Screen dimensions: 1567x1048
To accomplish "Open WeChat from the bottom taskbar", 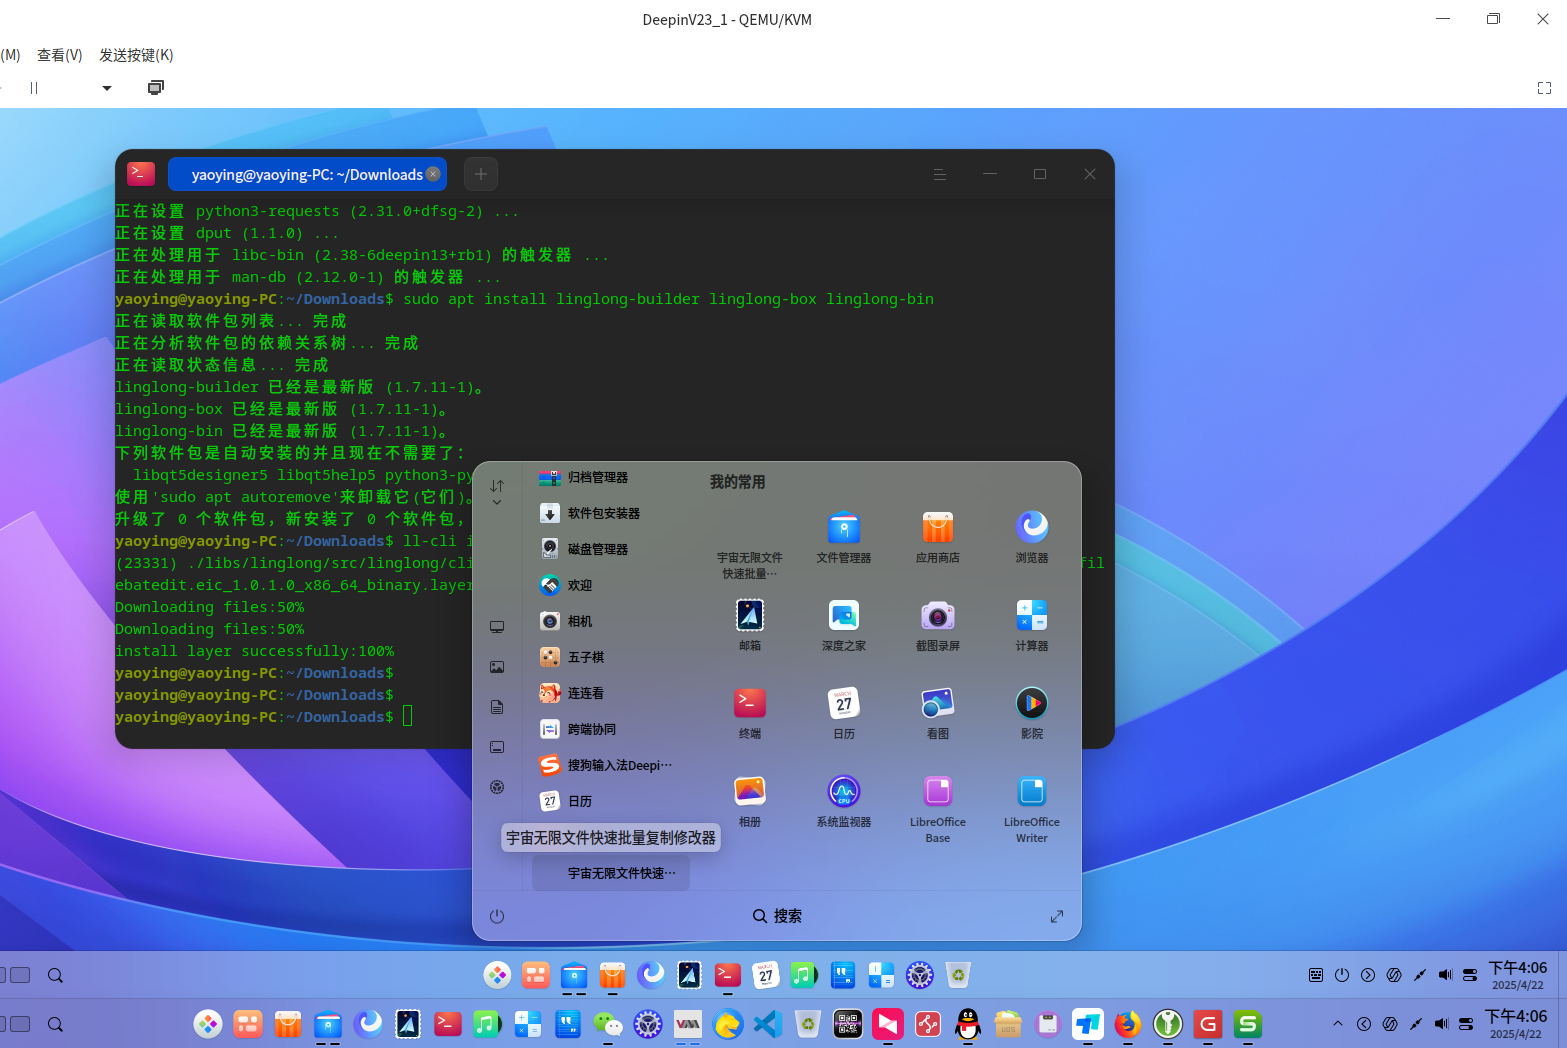I will pyautogui.click(x=607, y=1024).
